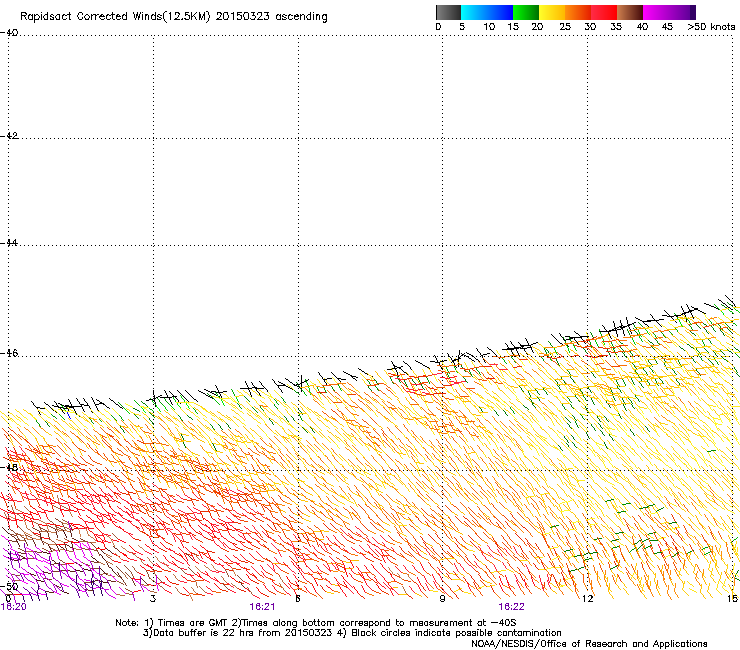Click the -40 latitude axis label
Screen dimensions: 740x650
(9, 33)
